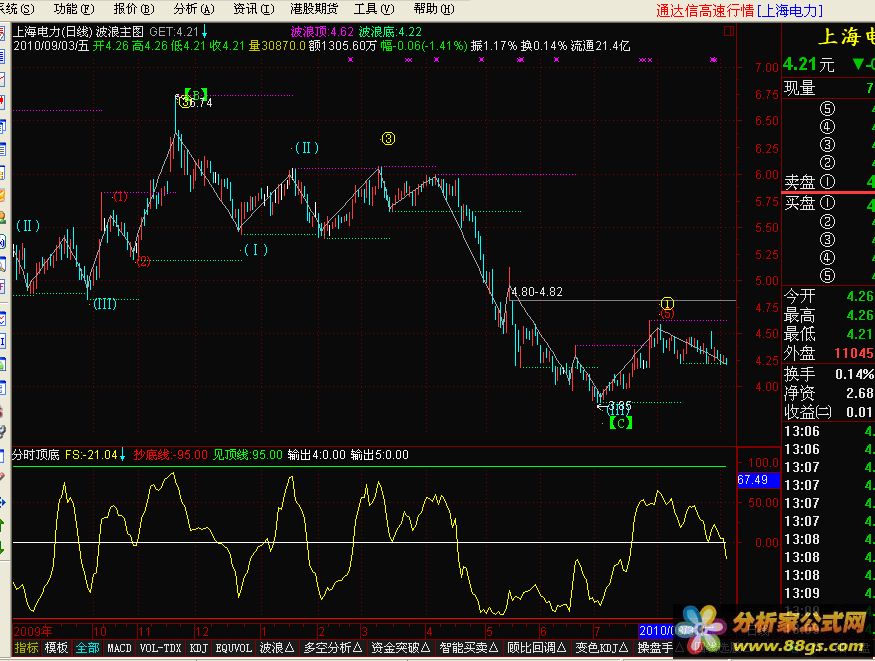The width and height of the screenshot is (875, 661).
Task: Click the 【C】 wave marker on the chart
Action: [621, 422]
